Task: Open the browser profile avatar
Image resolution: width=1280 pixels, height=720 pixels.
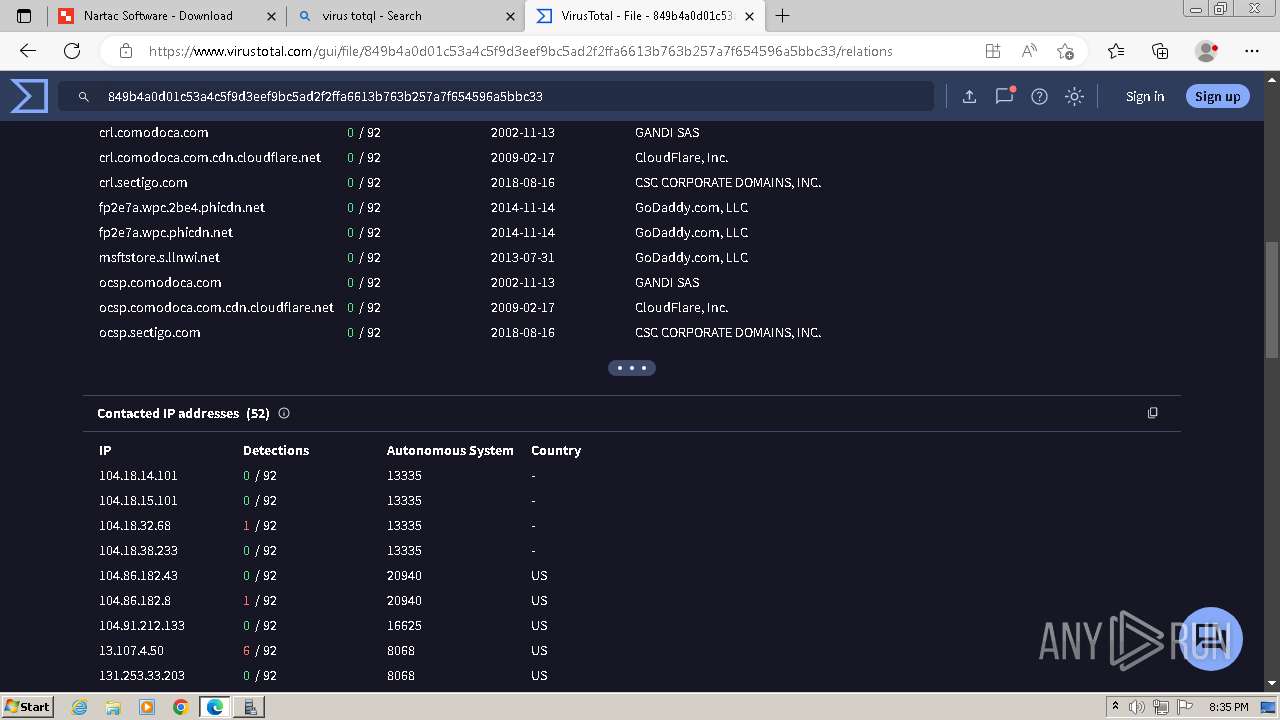Action: click(1207, 51)
